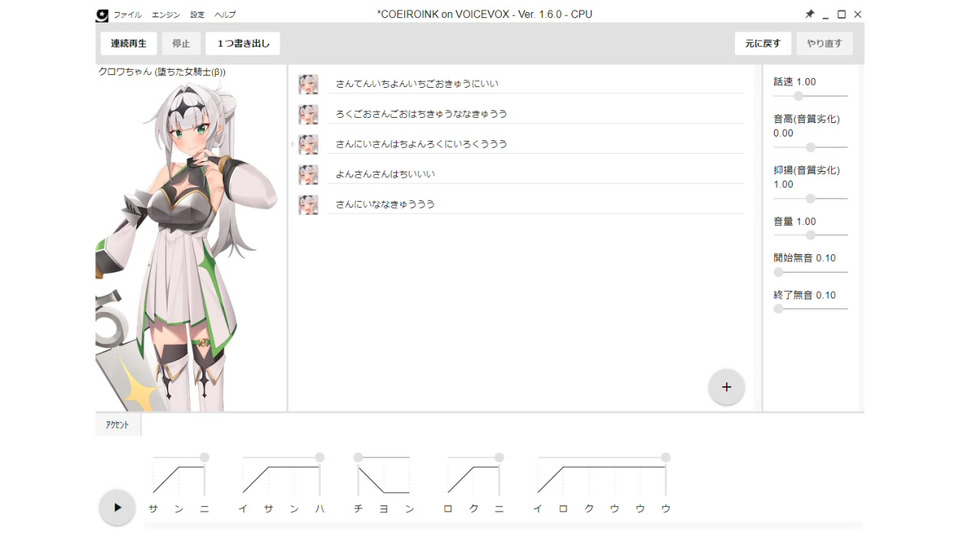Click the ヨ mora in accent panel
Screen dimensions: 960x540
click(x=384, y=509)
